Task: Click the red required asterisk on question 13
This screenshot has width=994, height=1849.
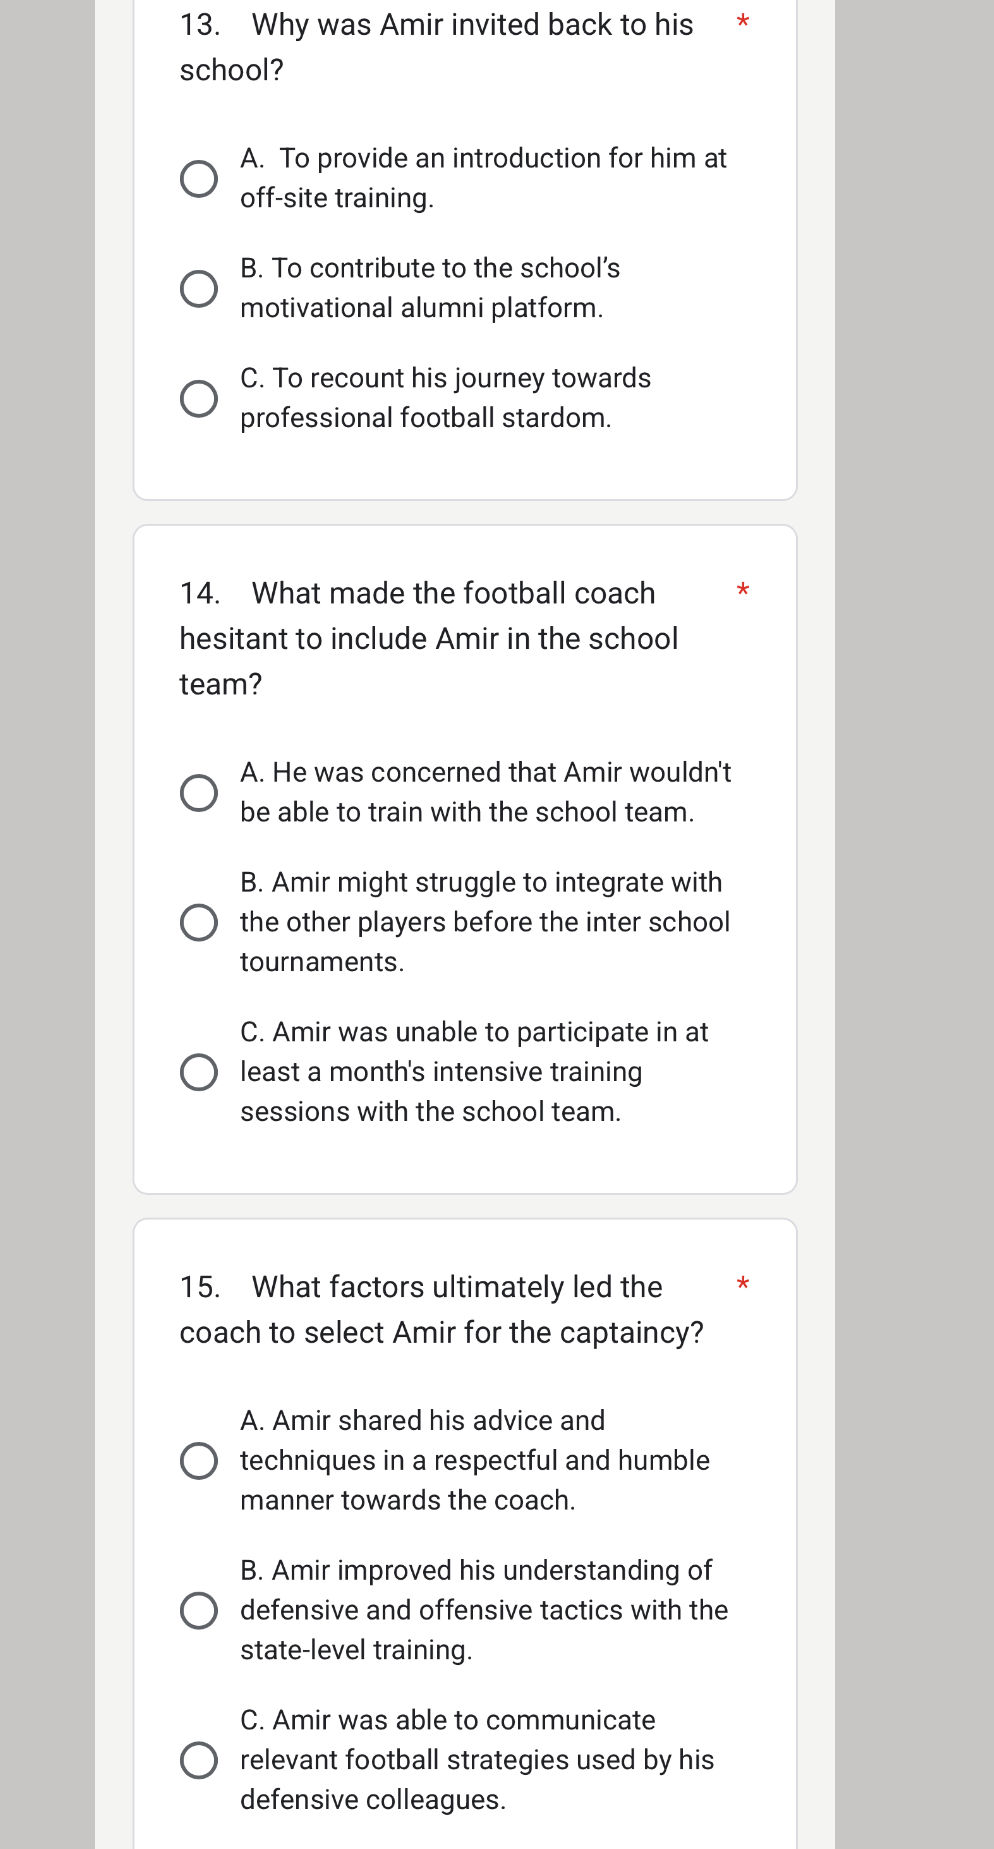Action: point(742,22)
